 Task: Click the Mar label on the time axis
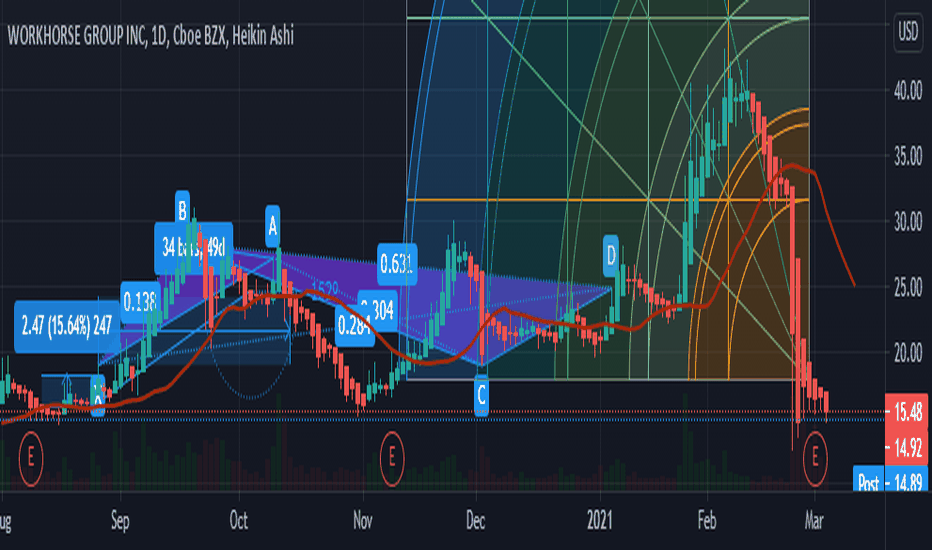(814, 521)
